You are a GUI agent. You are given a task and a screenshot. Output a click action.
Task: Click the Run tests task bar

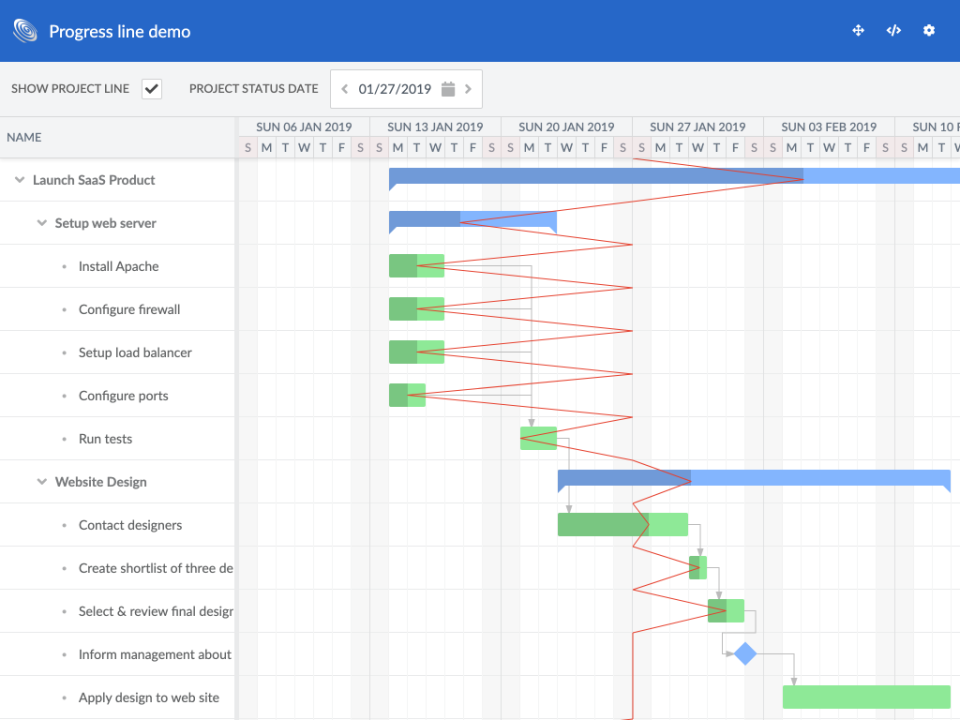click(x=538, y=438)
